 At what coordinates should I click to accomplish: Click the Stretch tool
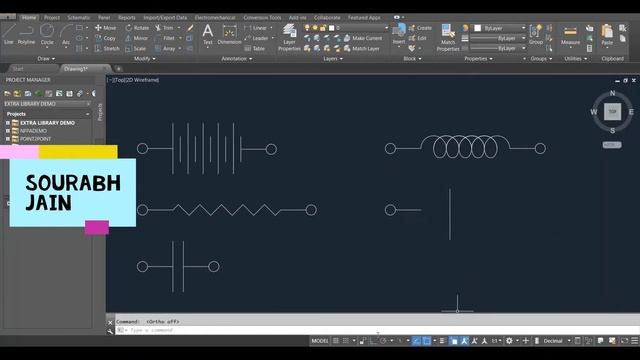click(x=107, y=48)
